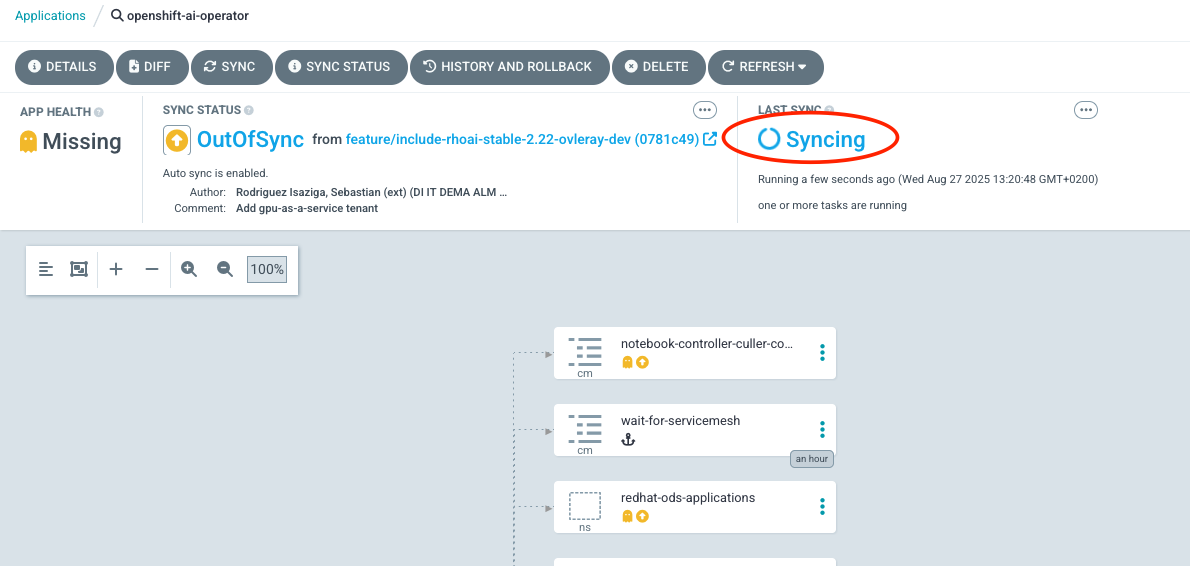Click the fit-to-screen group nodes icon
This screenshot has width=1190, height=566.
tap(79, 269)
